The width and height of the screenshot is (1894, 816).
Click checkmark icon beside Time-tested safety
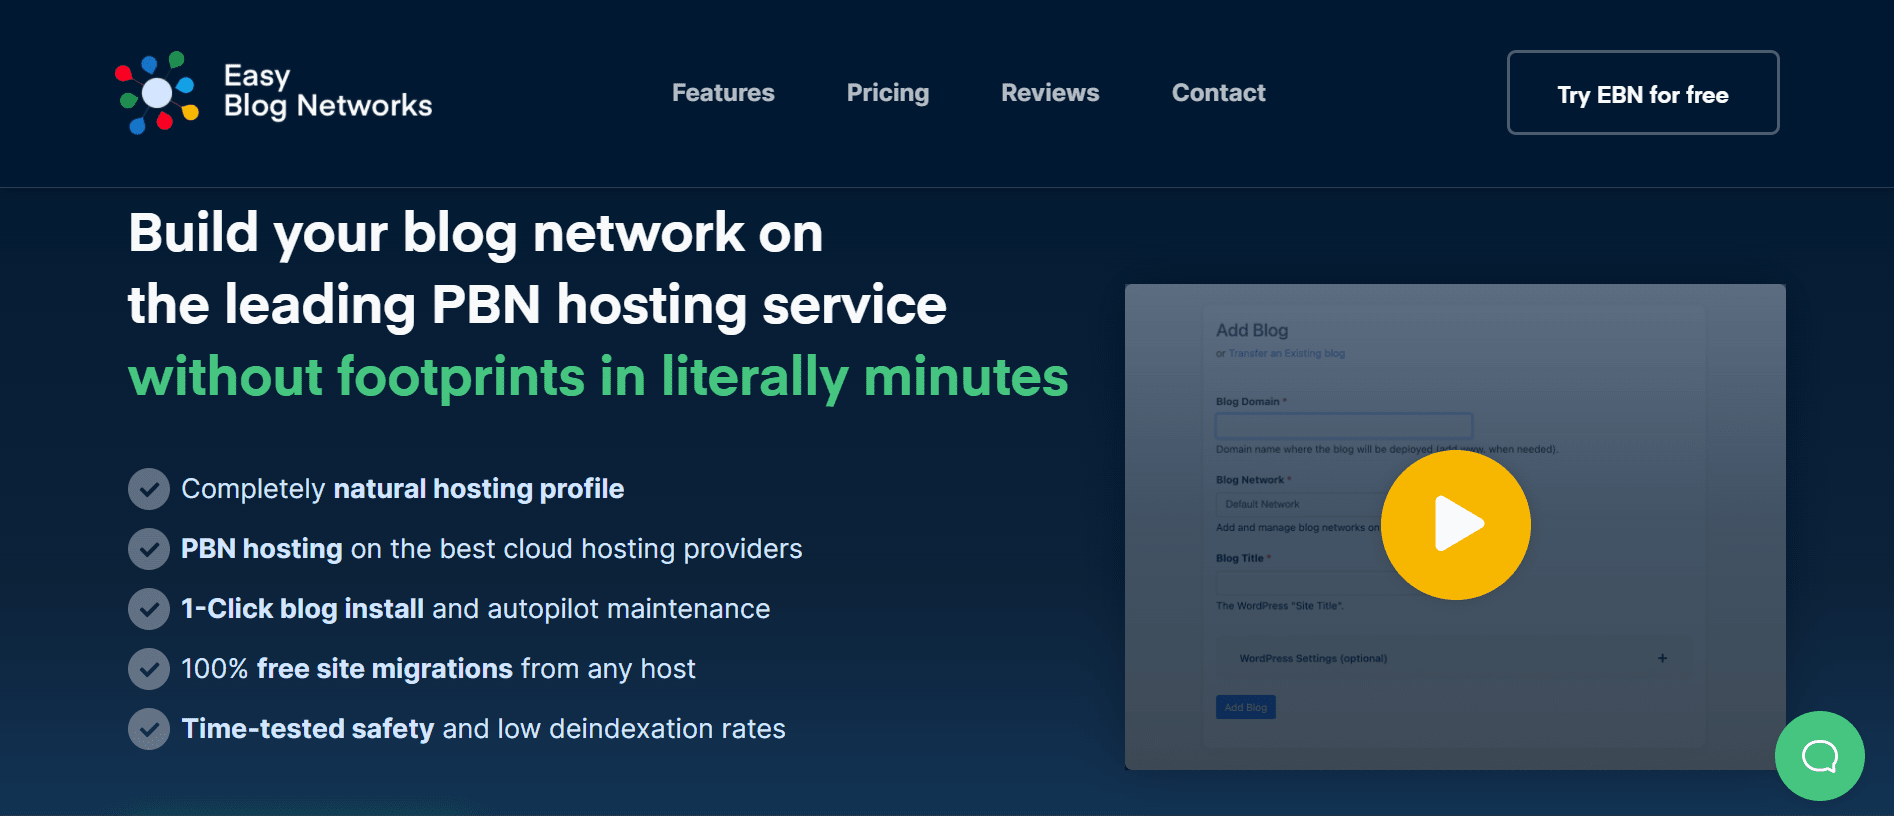149,729
